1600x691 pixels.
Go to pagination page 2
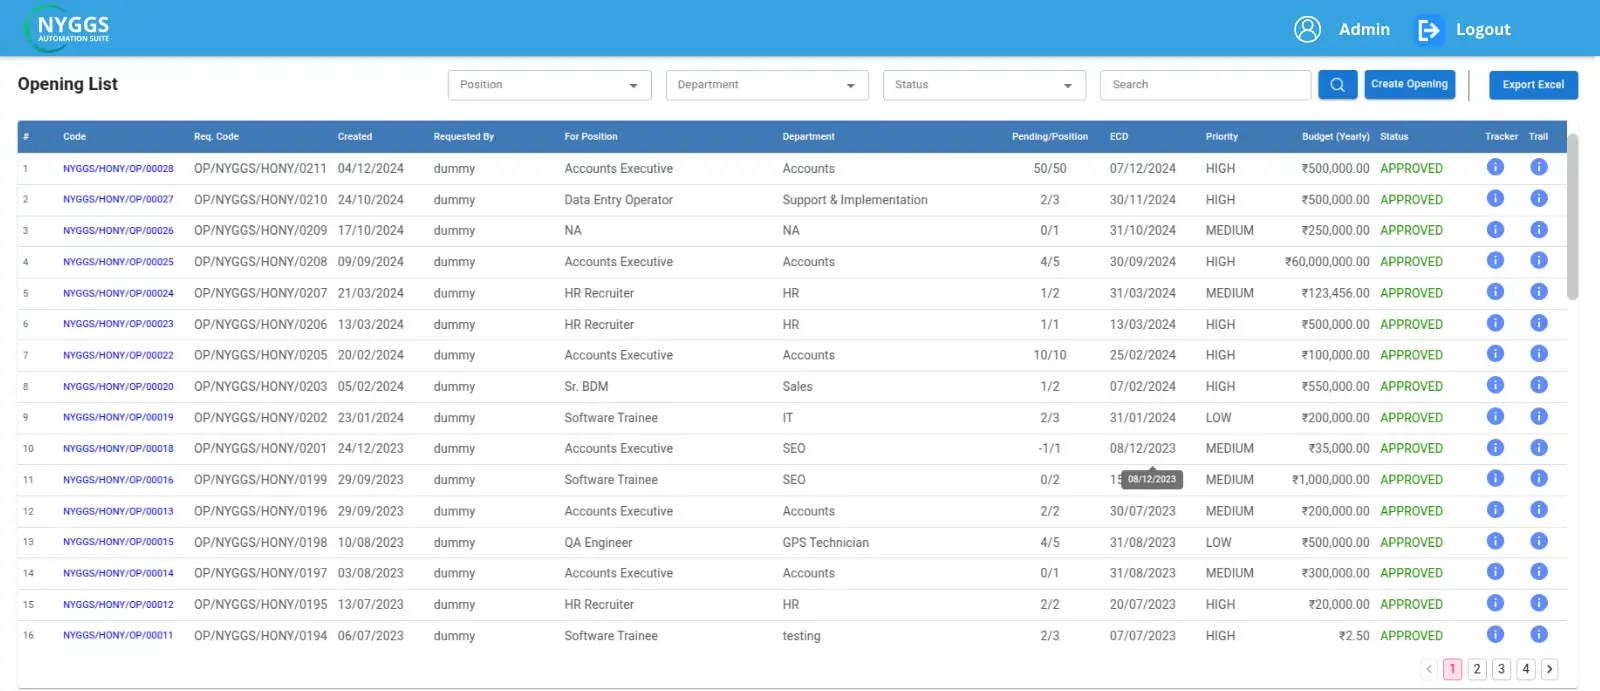coord(1477,669)
